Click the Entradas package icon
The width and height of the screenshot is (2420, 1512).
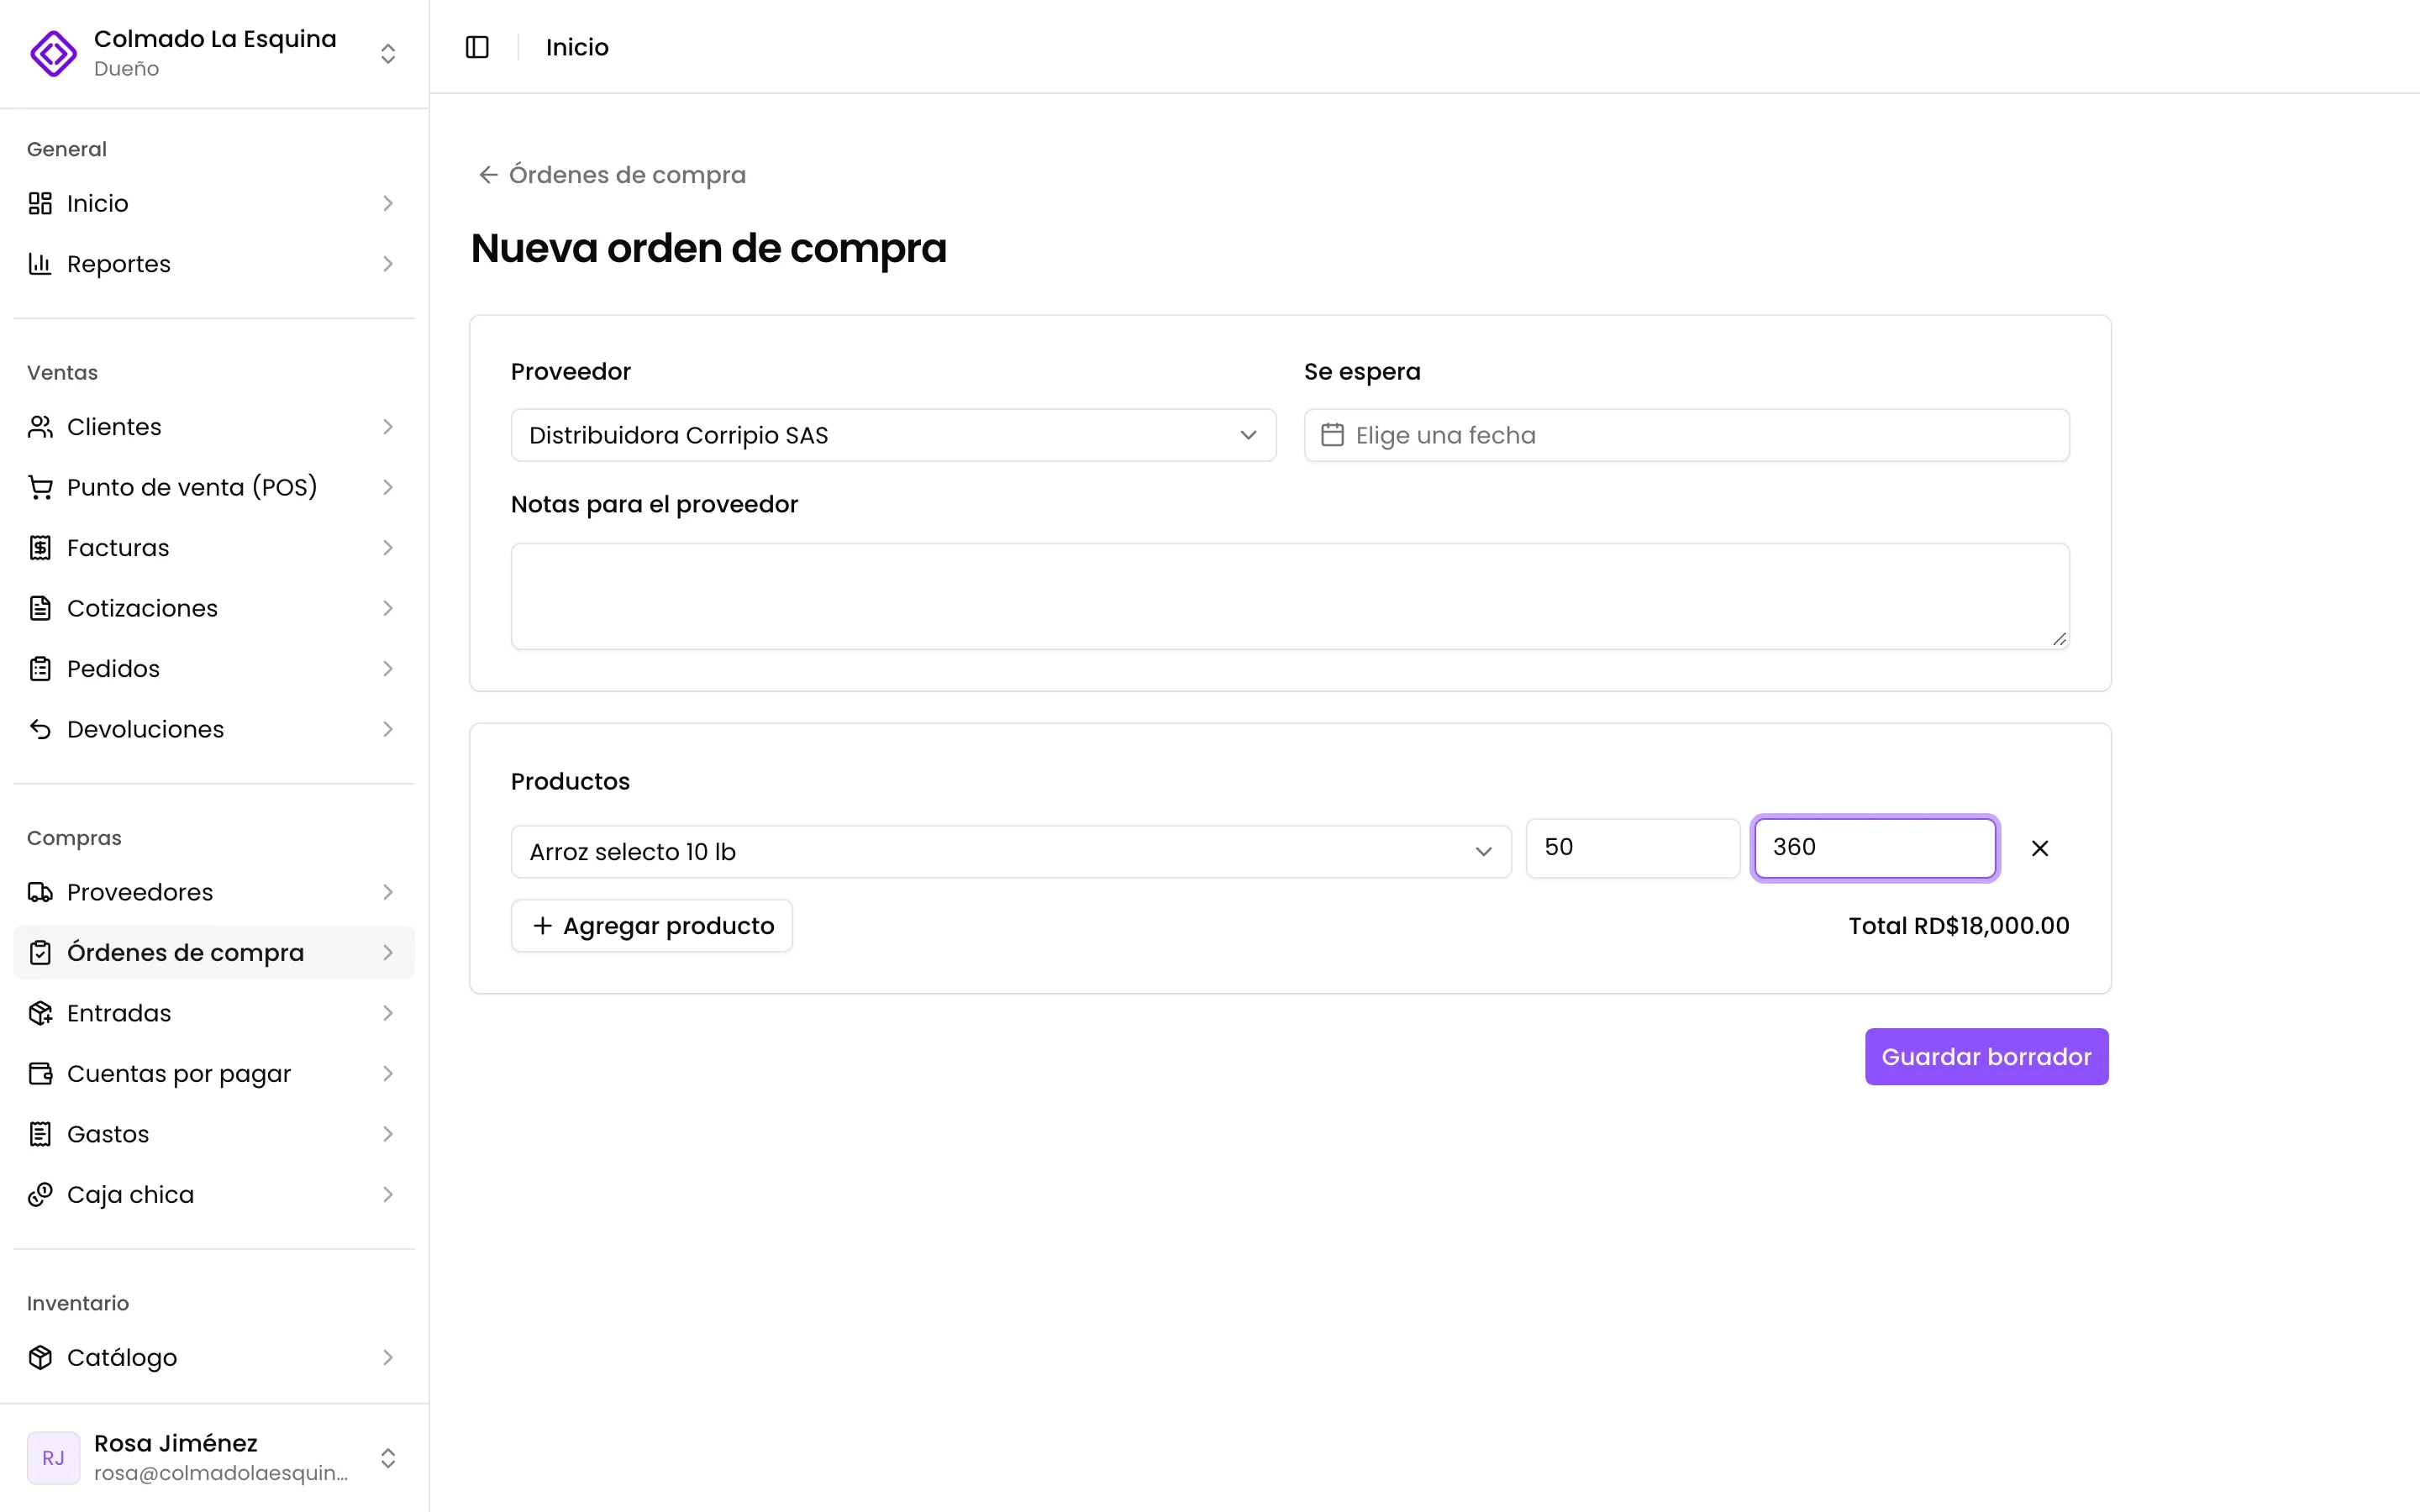[40, 1013]
